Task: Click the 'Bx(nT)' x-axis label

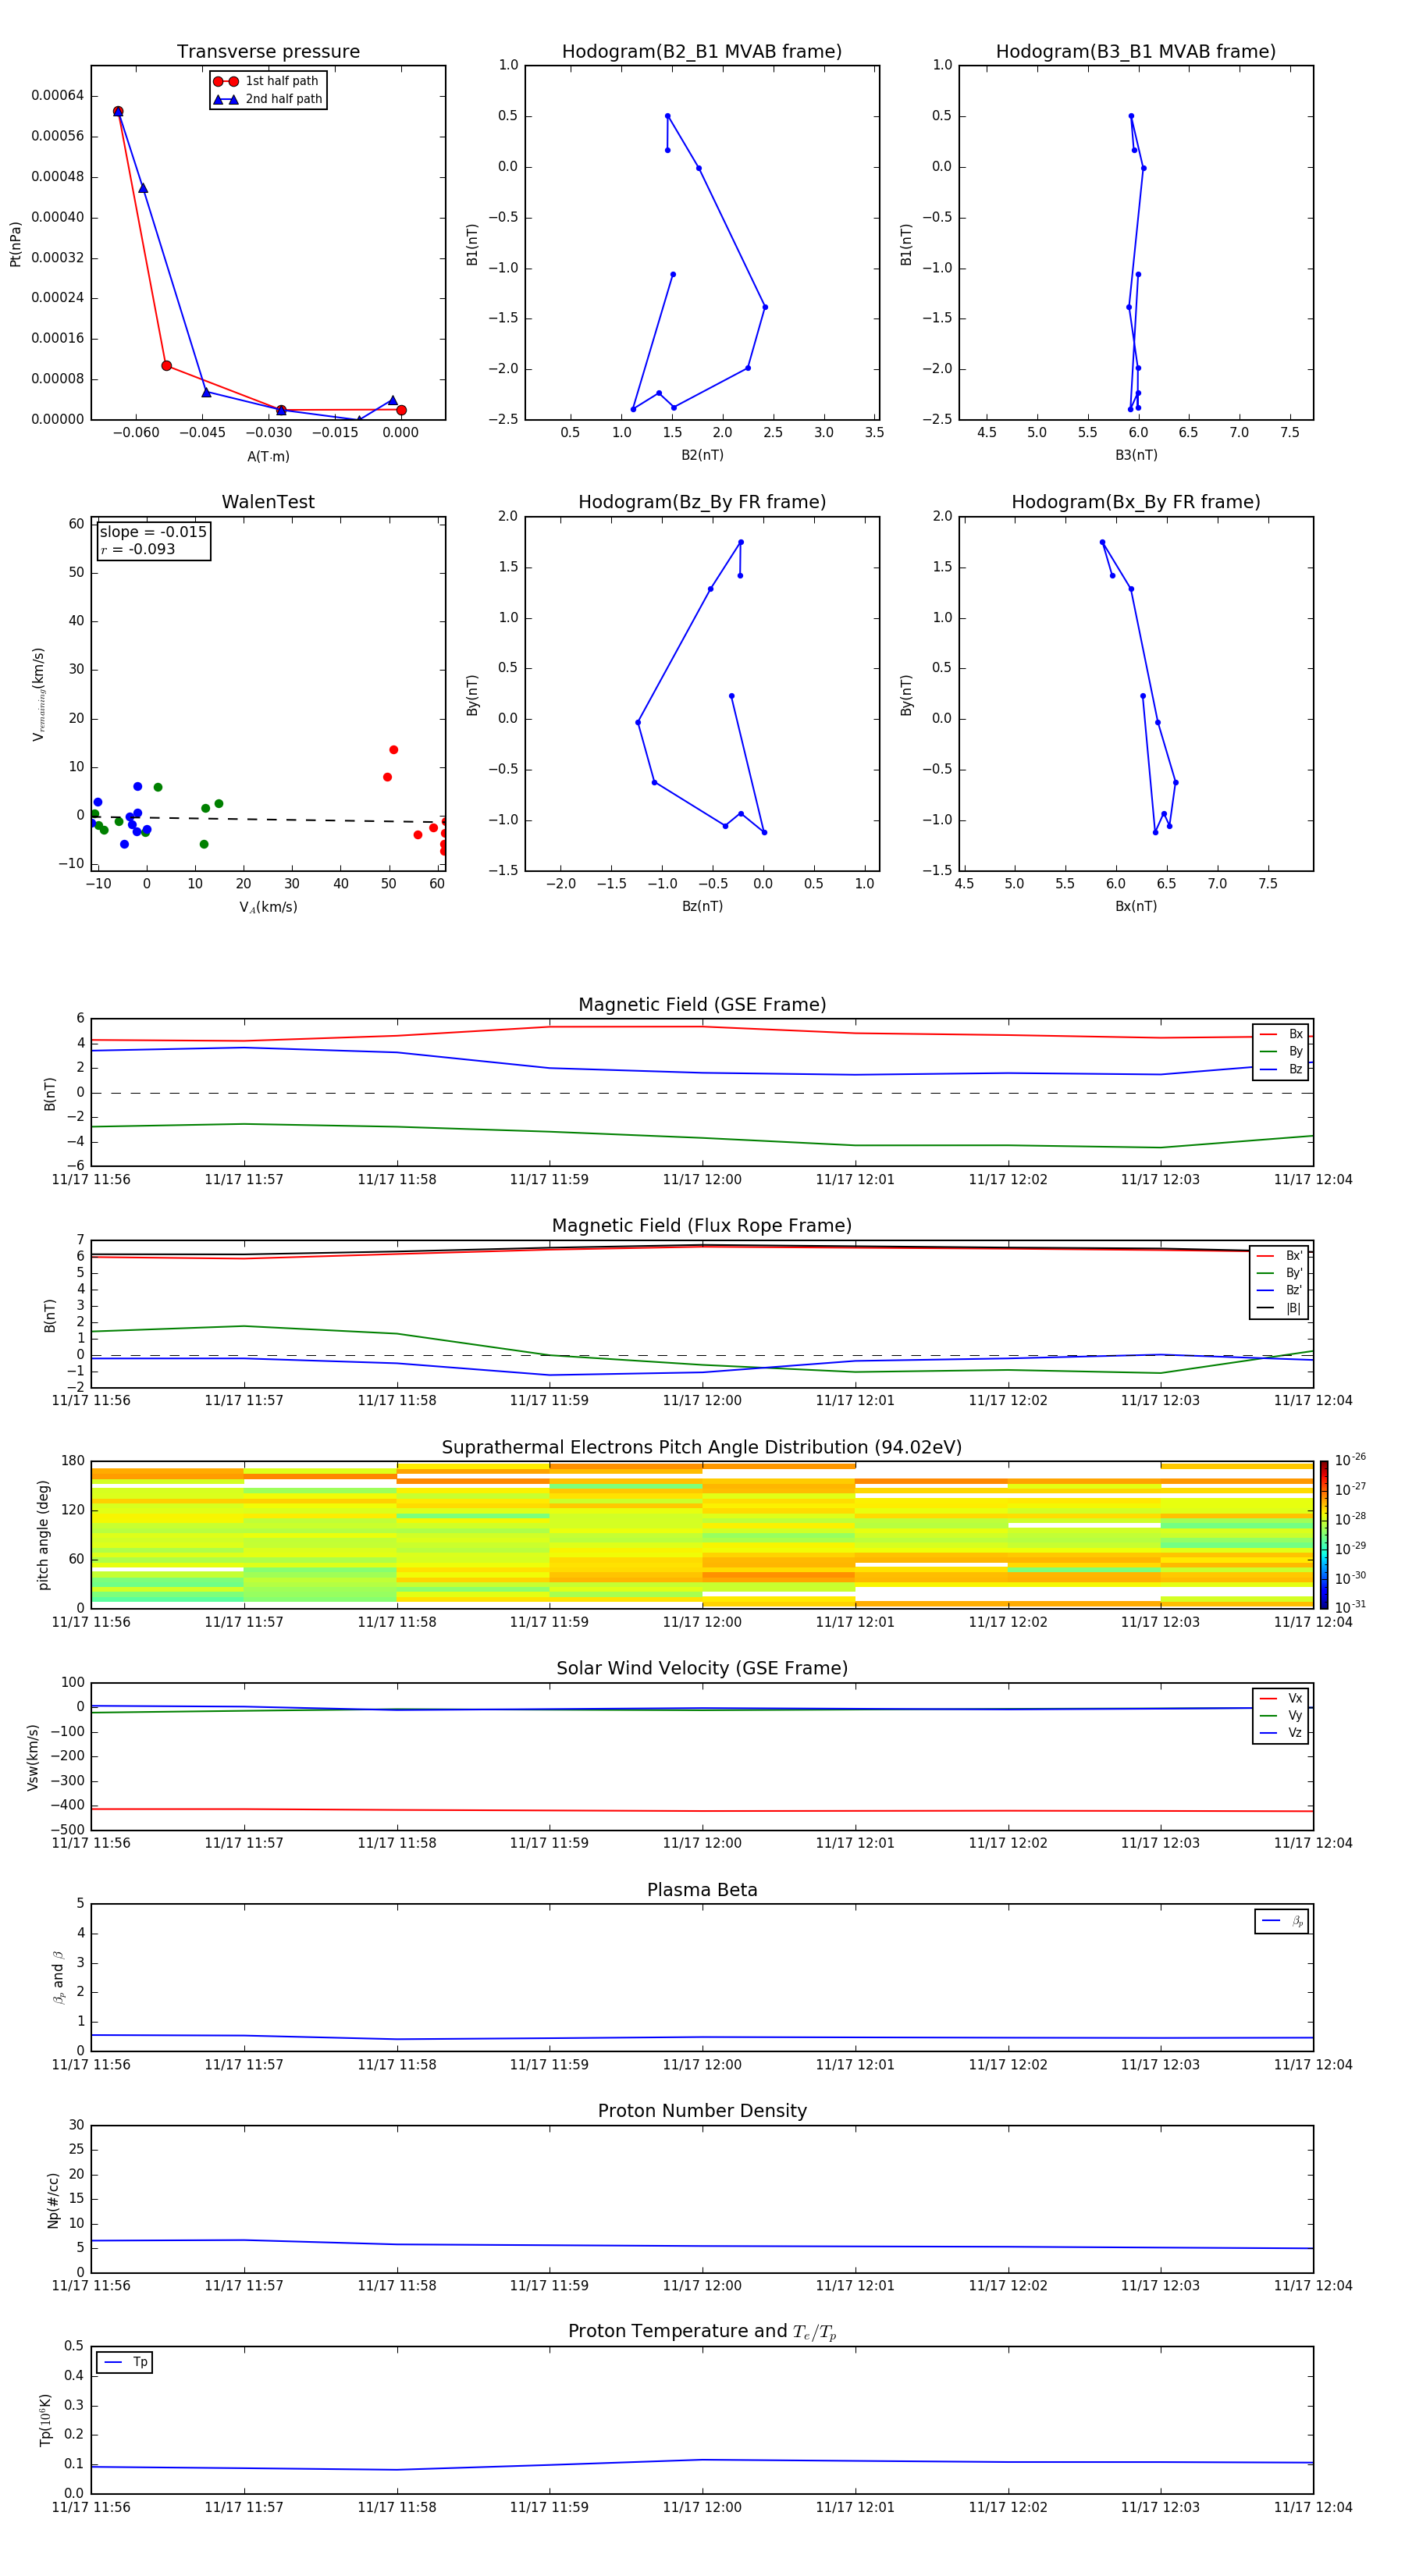Action: [1136, 906]
